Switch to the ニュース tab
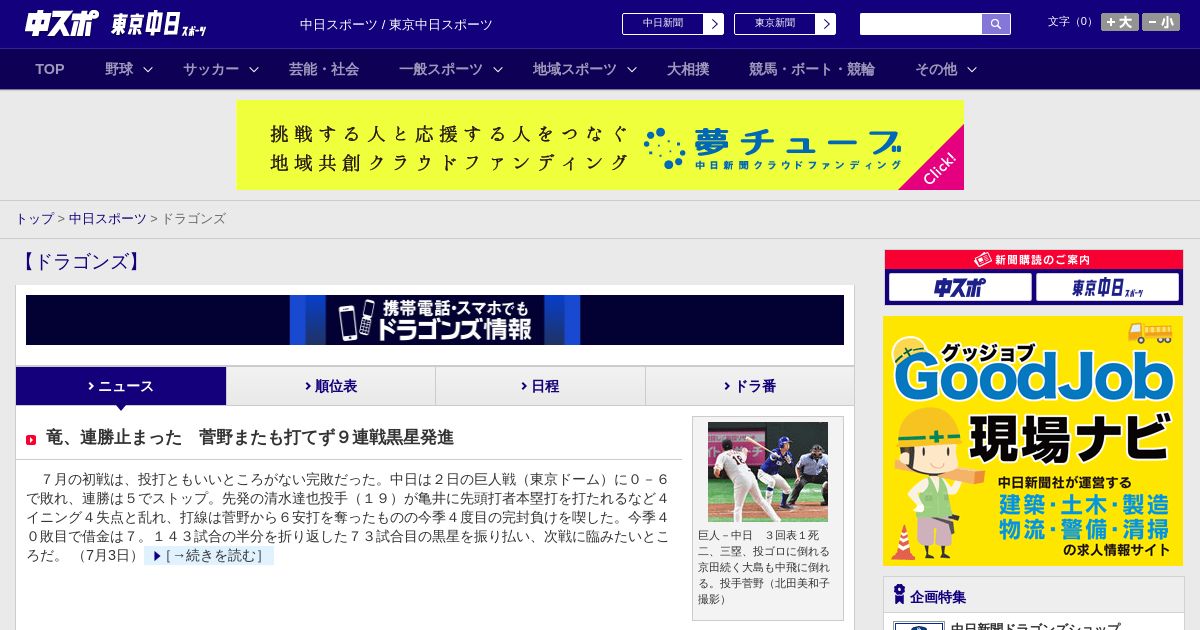The height and width of the screenshot is (630, 1200). 121,386
